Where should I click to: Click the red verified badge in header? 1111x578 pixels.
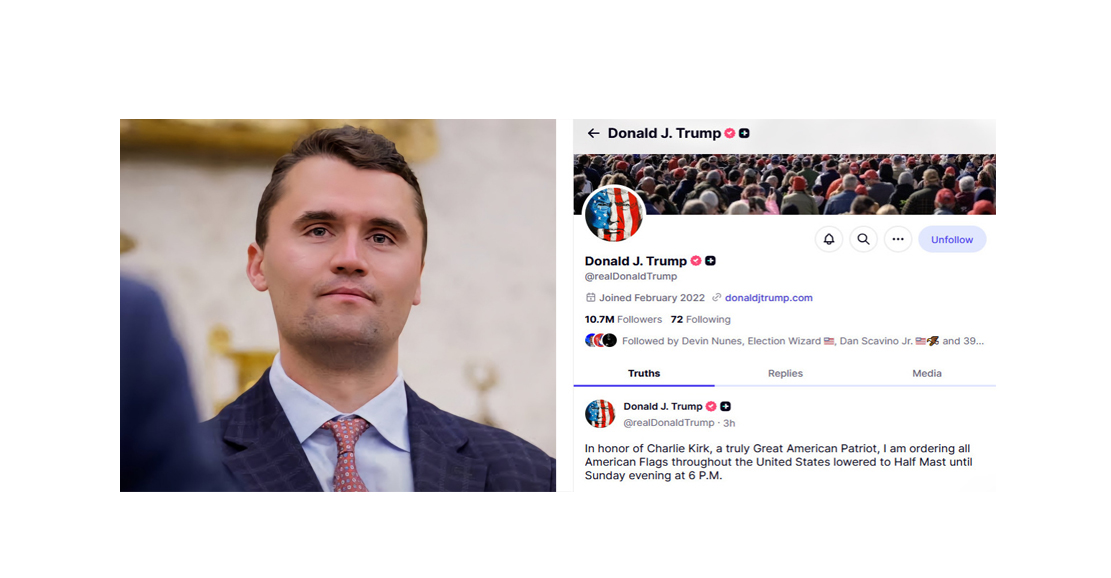coord(730,133)
